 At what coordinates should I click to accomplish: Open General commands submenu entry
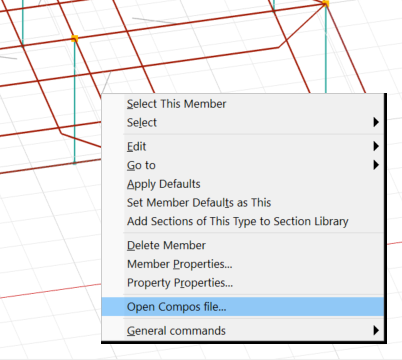(x=243, y=331)
